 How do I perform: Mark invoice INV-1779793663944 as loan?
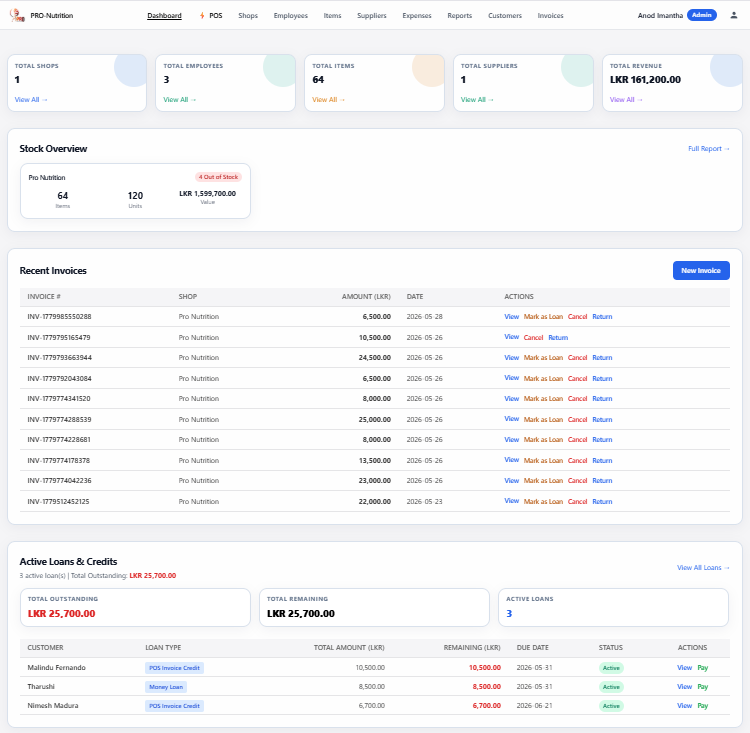pos(543,357)
